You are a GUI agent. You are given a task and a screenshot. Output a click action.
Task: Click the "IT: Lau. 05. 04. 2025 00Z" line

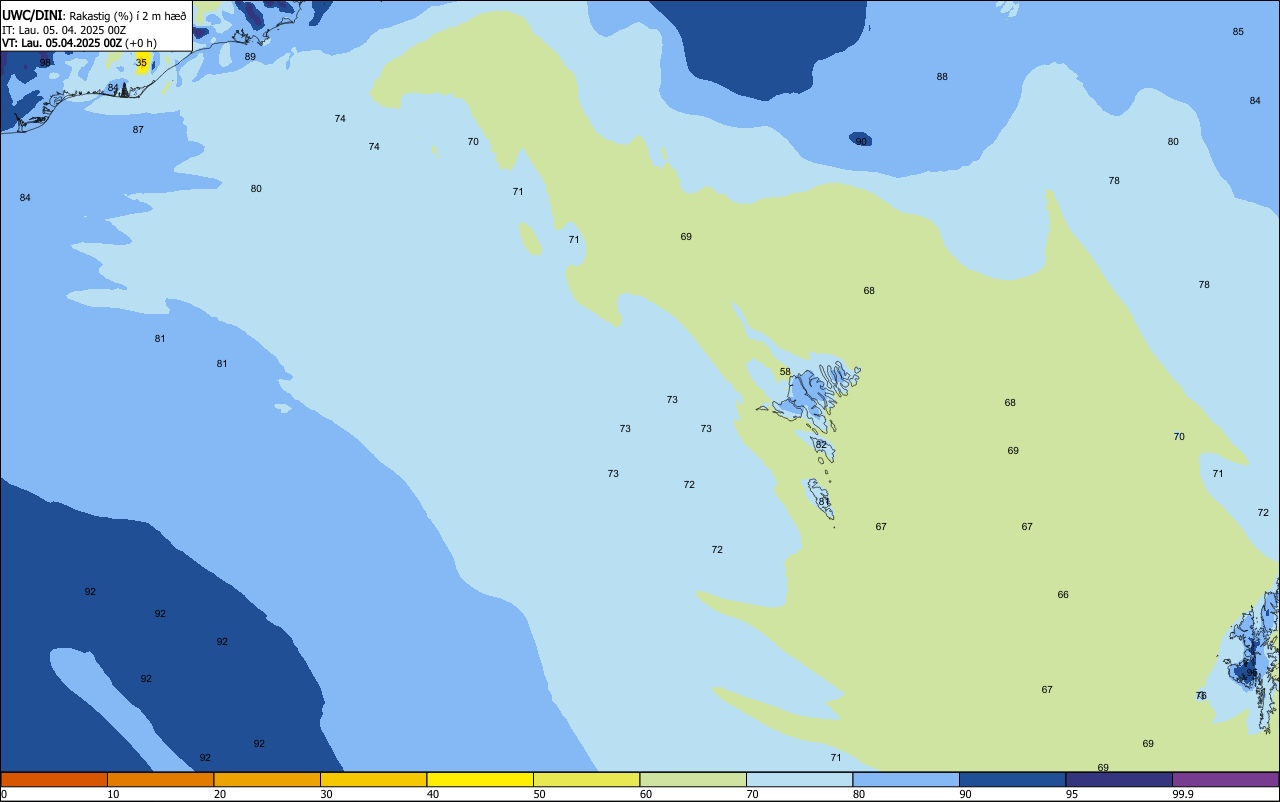tap(64, 30)
